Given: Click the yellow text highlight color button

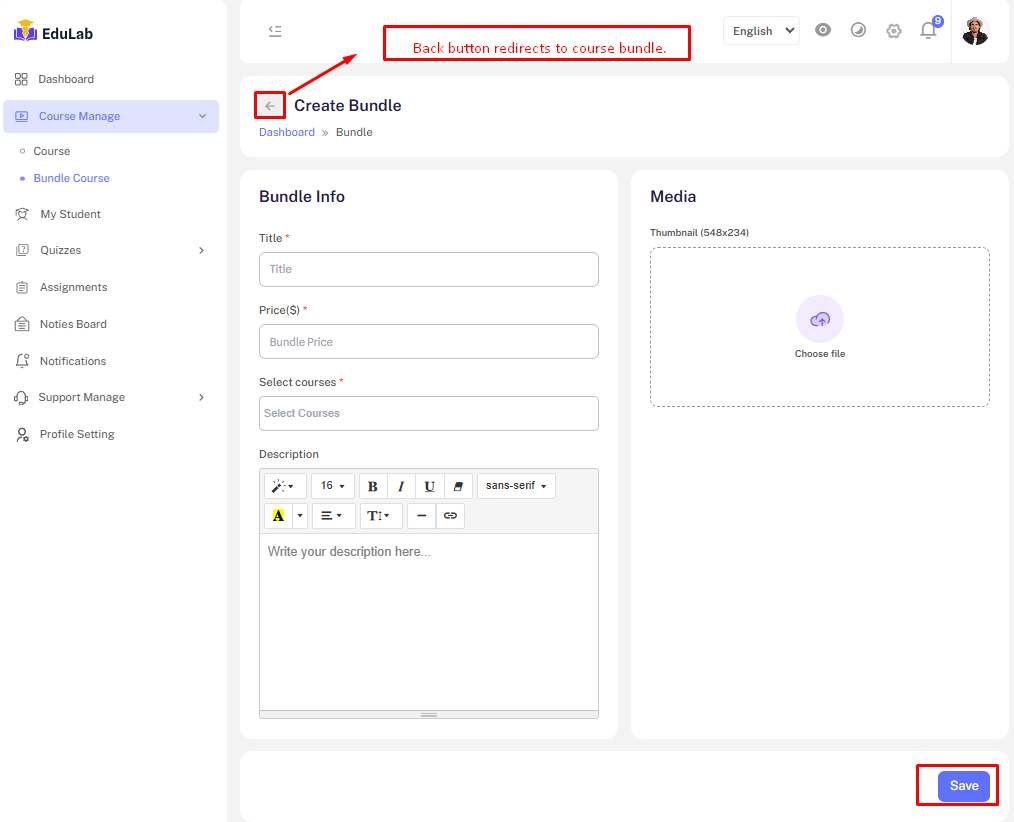Looking at the screenshot, I should (x=278, y=516).
